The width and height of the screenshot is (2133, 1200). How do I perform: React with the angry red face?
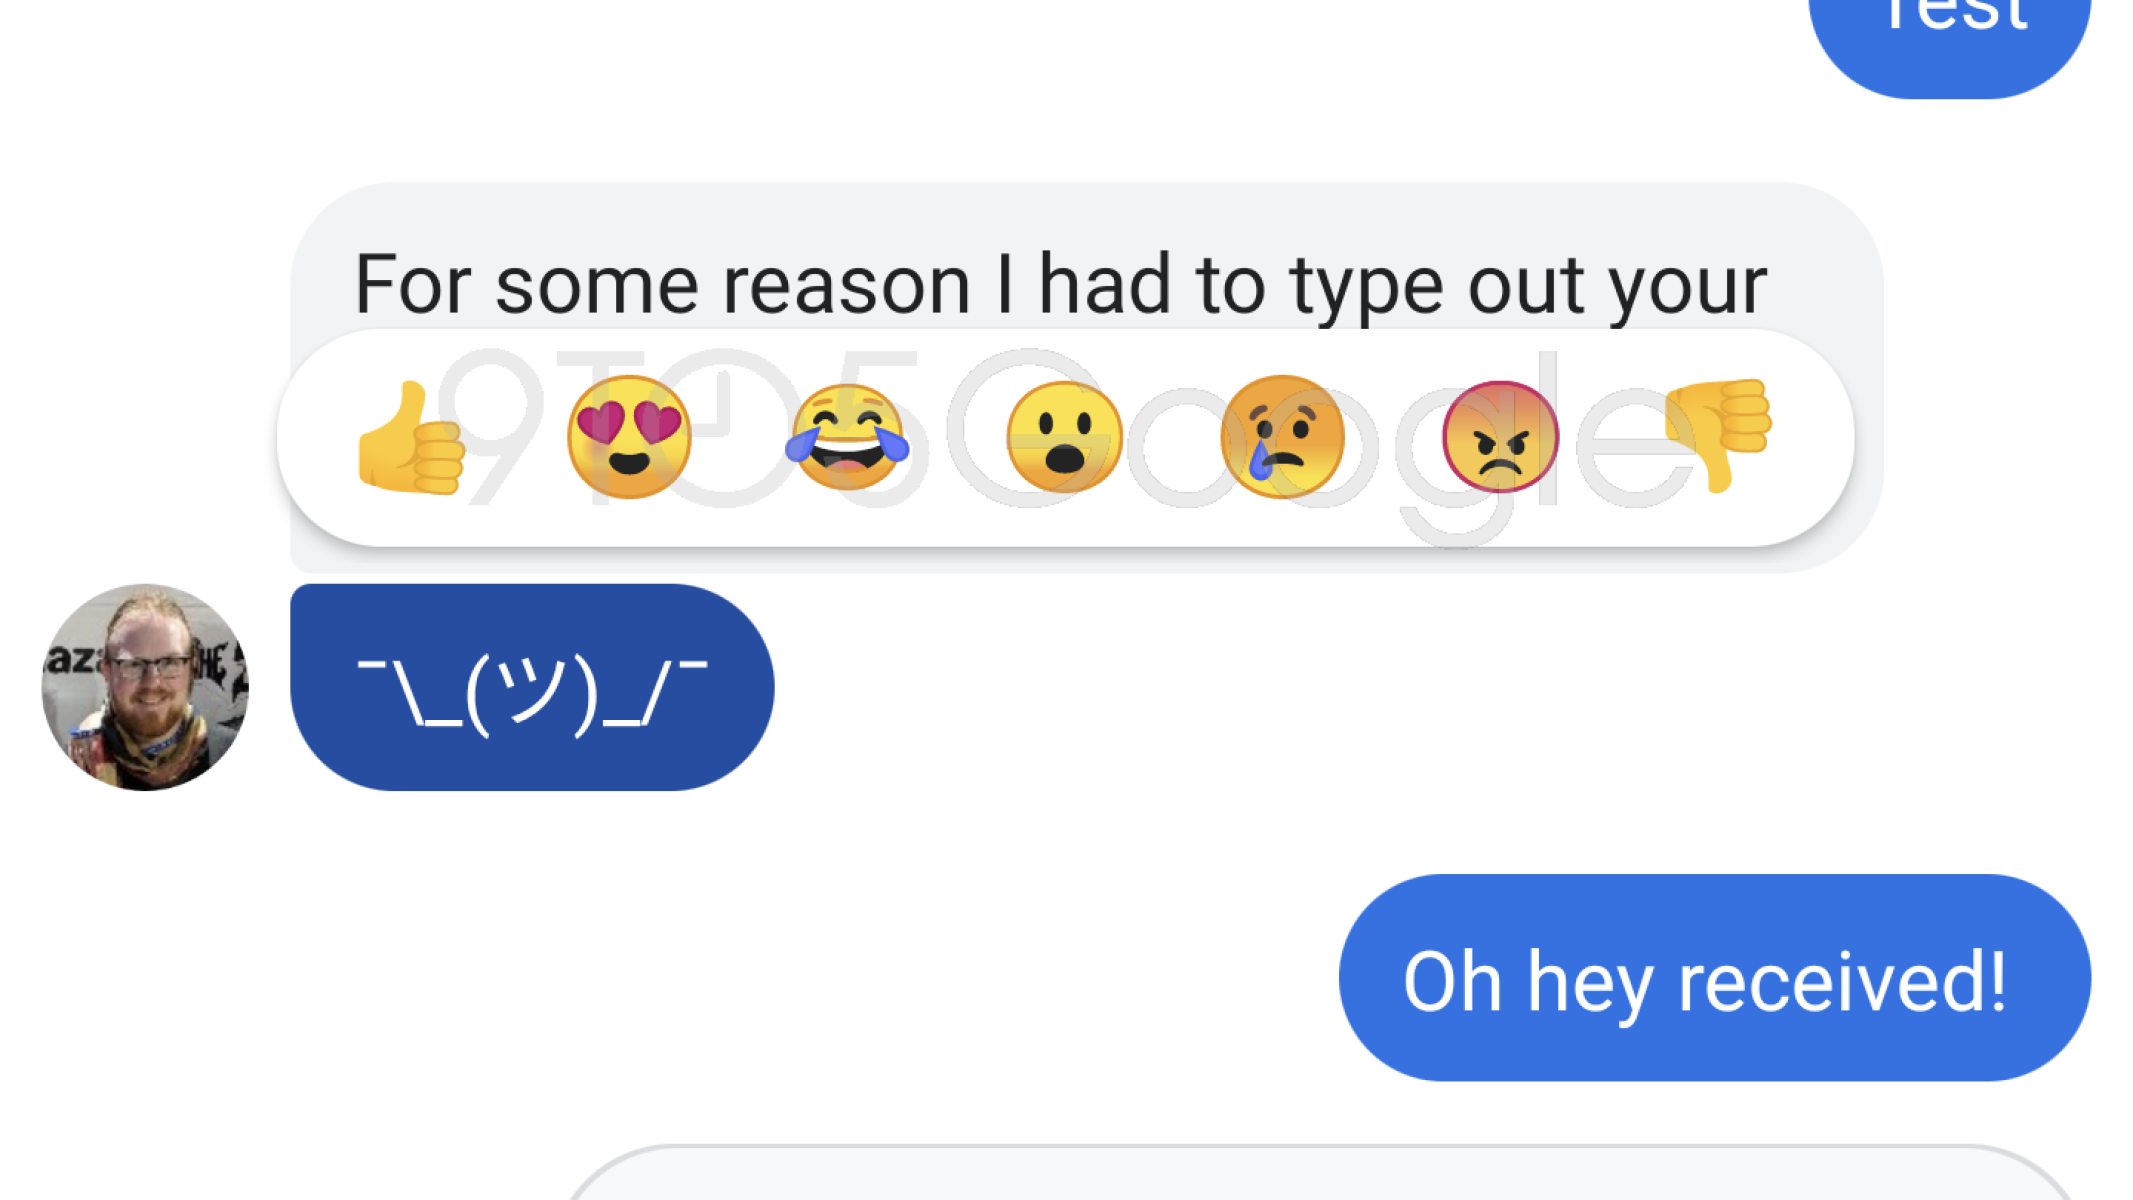pyautogui.click(x=1500, y=438)
